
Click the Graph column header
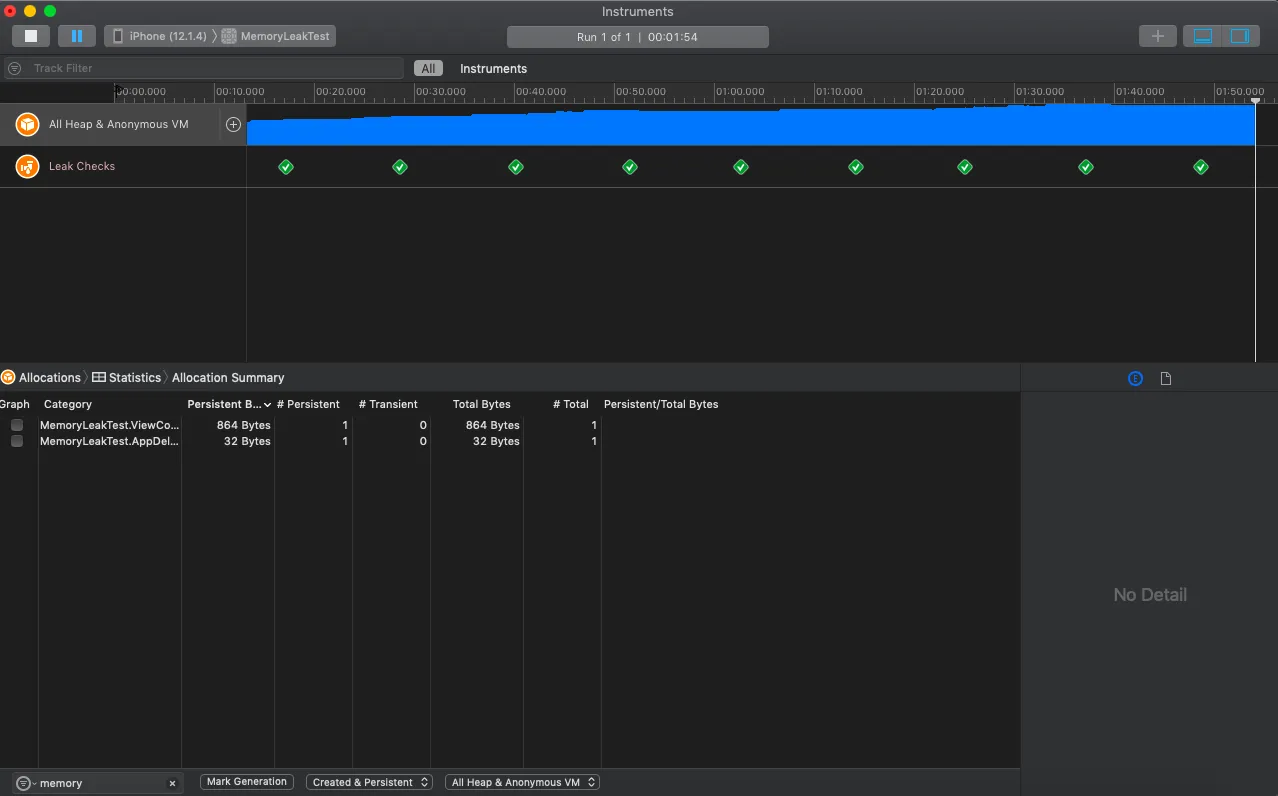click(x=15, y=404)
